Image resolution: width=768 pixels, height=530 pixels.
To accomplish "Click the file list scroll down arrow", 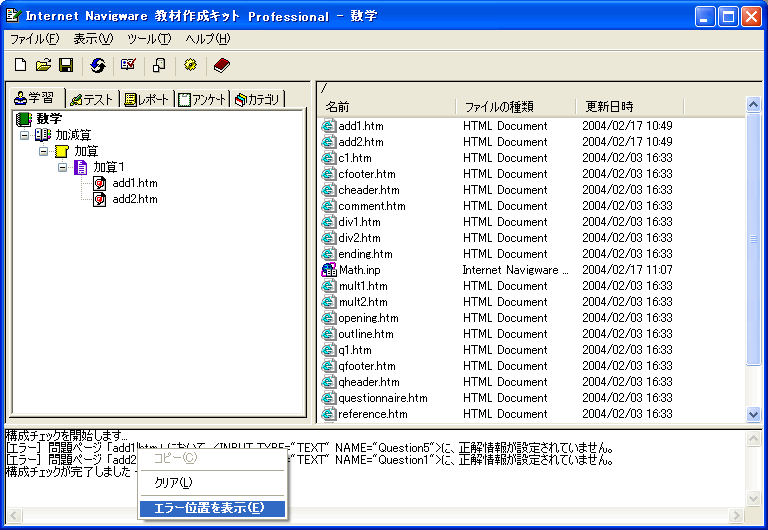I will pyautogui.click(x=753, y=414).
